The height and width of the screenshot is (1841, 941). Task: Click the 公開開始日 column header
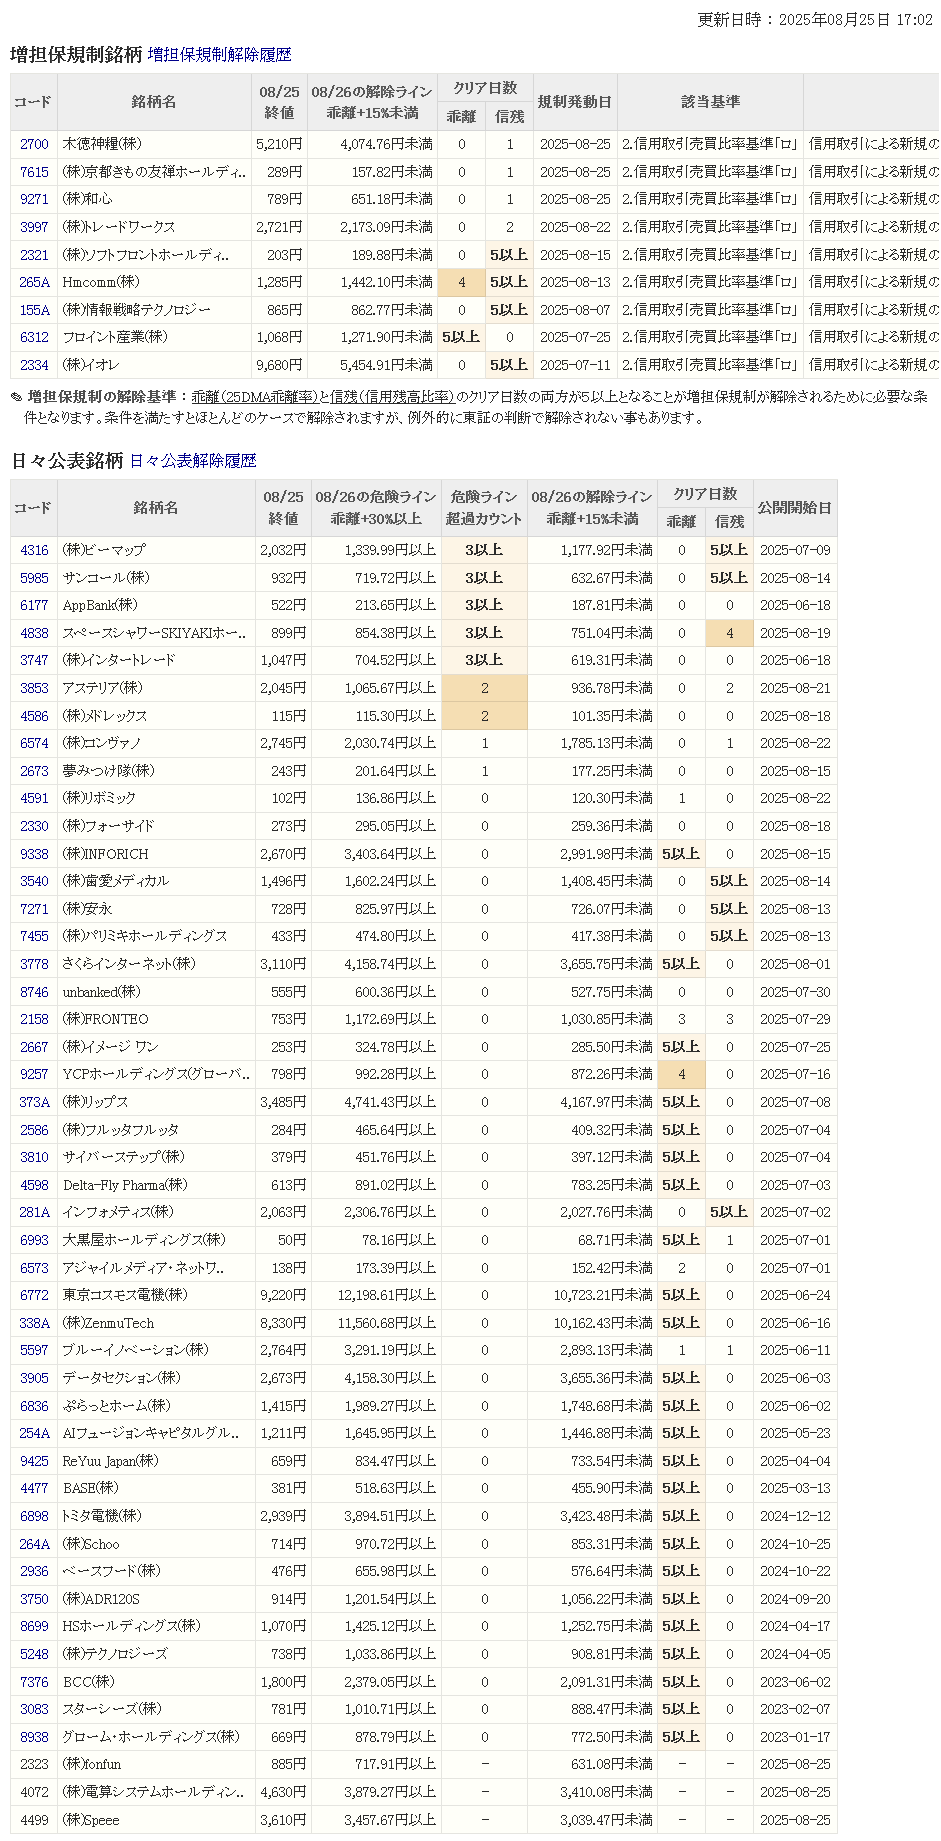coord(795,508)
